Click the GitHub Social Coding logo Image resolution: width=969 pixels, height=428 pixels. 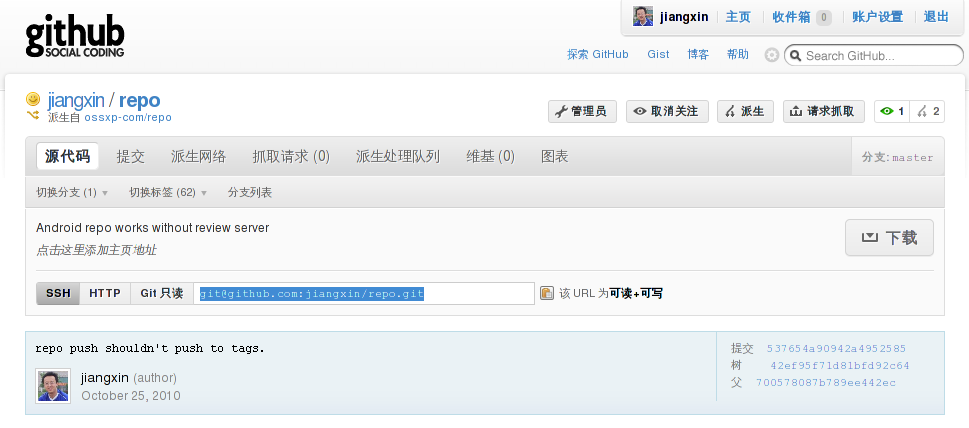tap(75, 36)
